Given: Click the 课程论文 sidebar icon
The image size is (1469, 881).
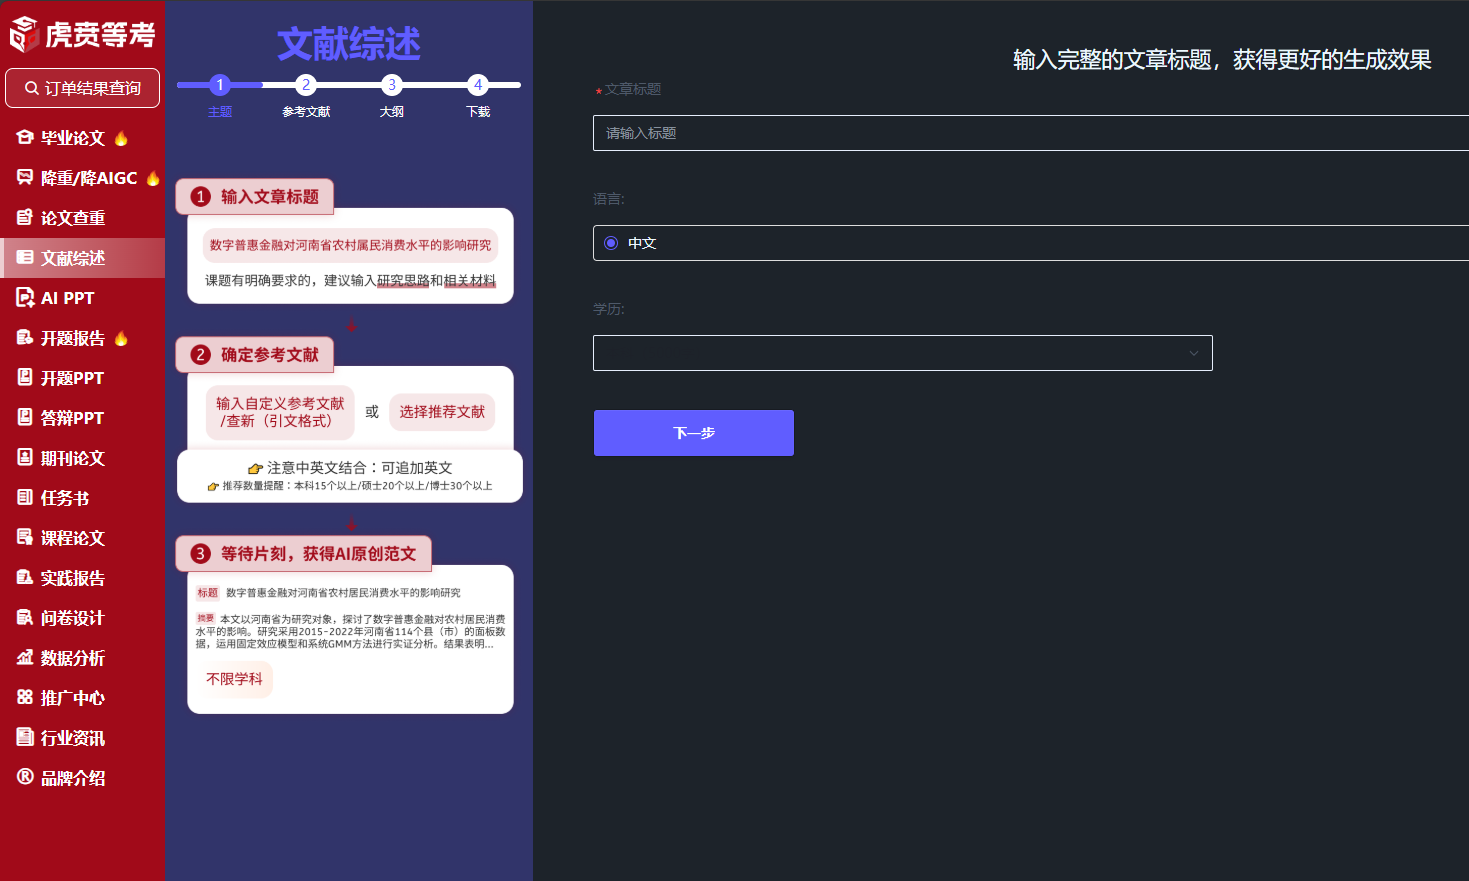Looking at the screenshot, I should coord(25,537).
